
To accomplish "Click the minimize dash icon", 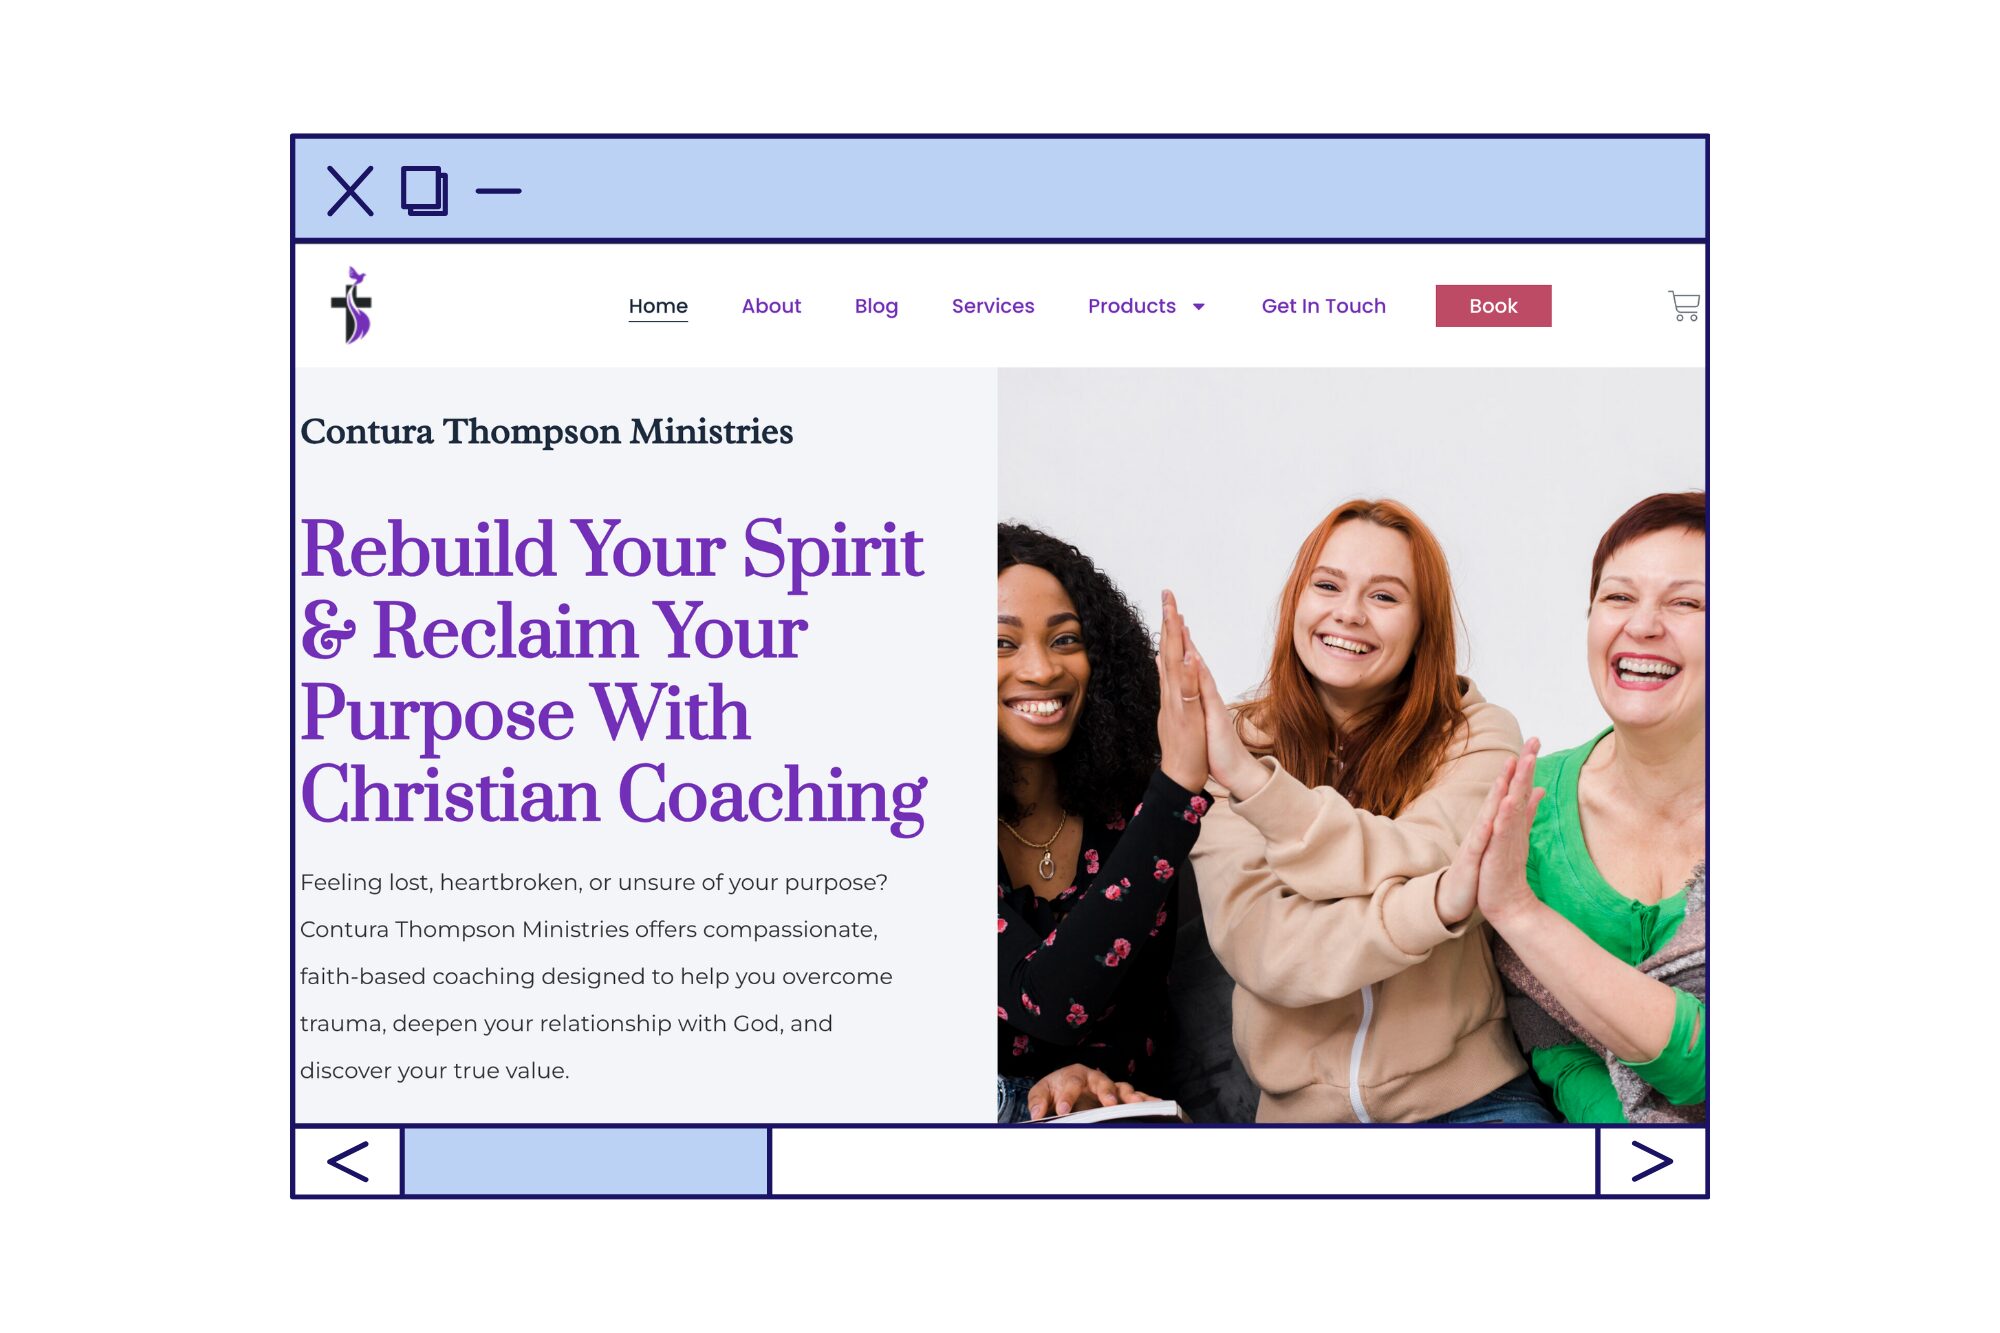I will [x=498, y=191].
